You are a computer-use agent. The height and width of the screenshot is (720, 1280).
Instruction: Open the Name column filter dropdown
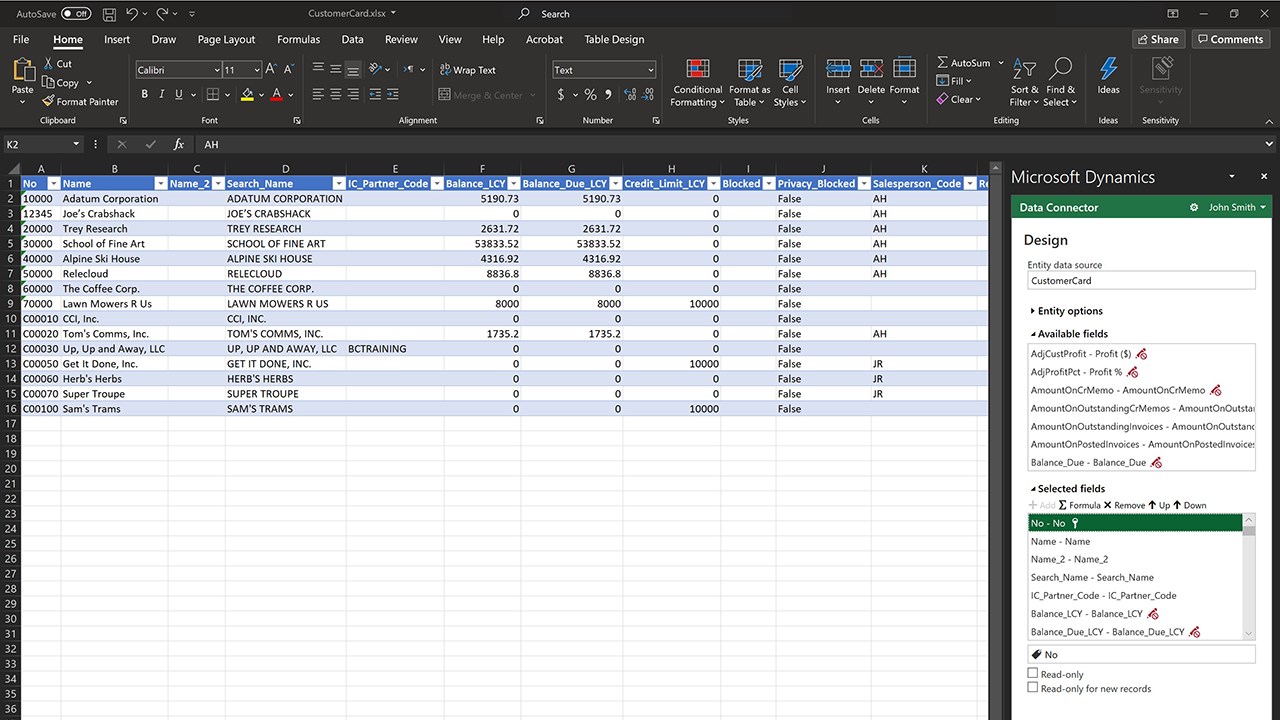[160, 184]
